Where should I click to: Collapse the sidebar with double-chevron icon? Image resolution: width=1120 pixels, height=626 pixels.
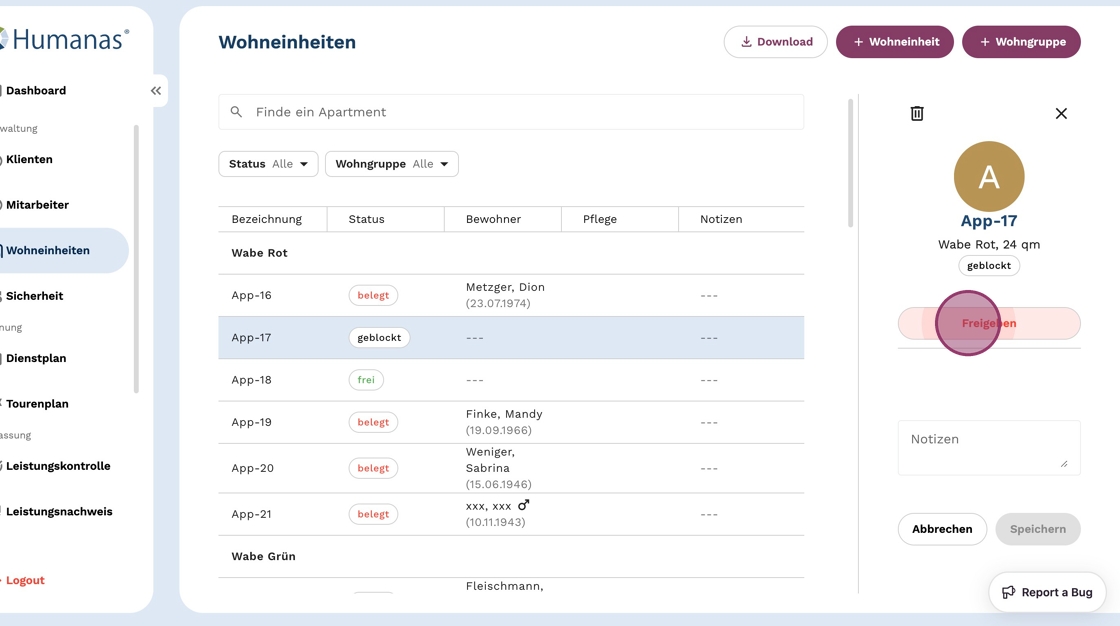[156, 91]
